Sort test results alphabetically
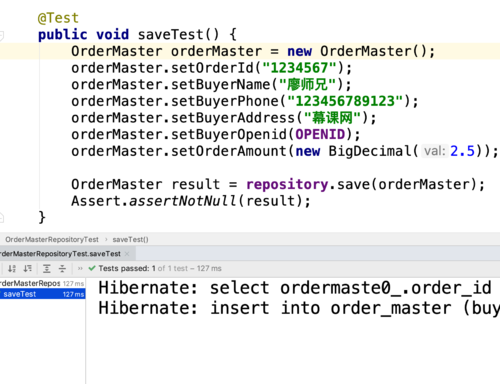This screenshot has width=500, height=384. click(x=12, y=269)
